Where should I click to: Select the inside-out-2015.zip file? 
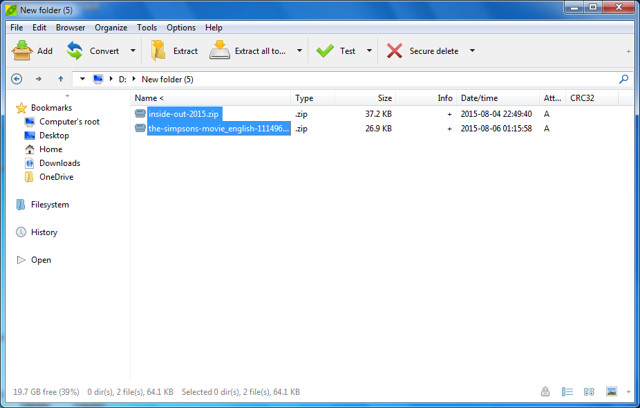click(x=184, y=114)
